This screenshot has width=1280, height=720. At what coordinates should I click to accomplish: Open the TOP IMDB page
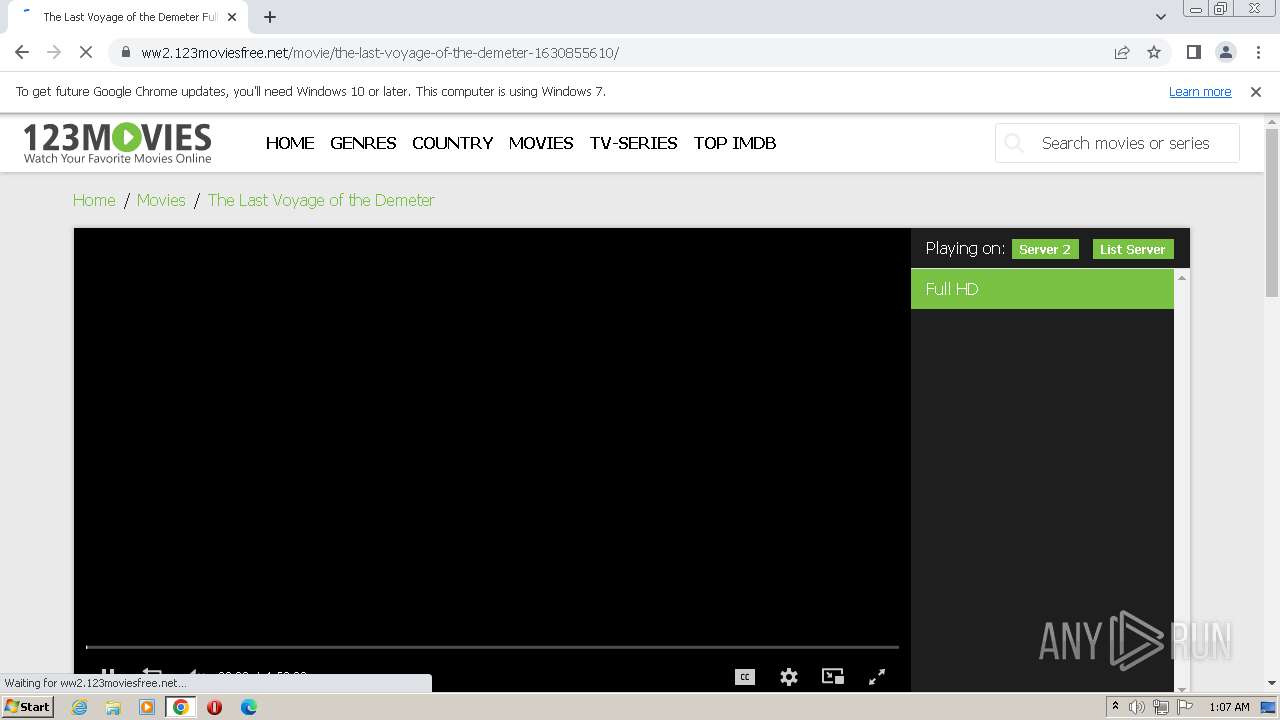tap(735, 143)
